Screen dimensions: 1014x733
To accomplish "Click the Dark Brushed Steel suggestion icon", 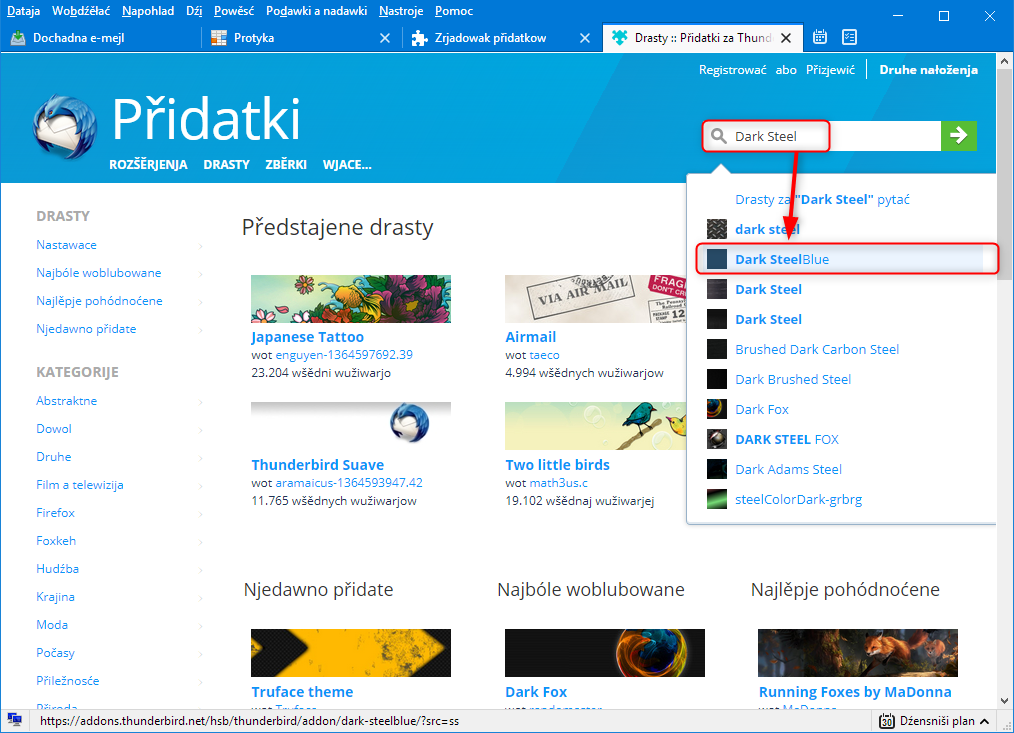I will pyautogui.click(x=717, y=379).
